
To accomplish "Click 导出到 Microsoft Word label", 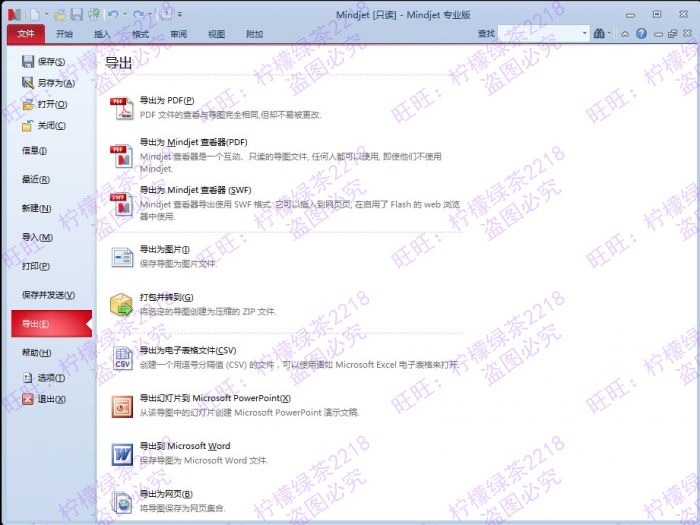I will [185, 446].
